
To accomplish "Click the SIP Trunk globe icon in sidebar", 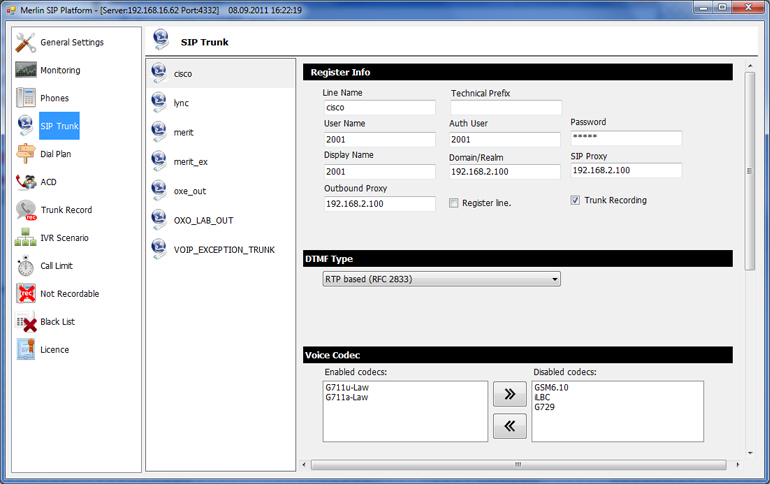I will [x=26, y=126].
